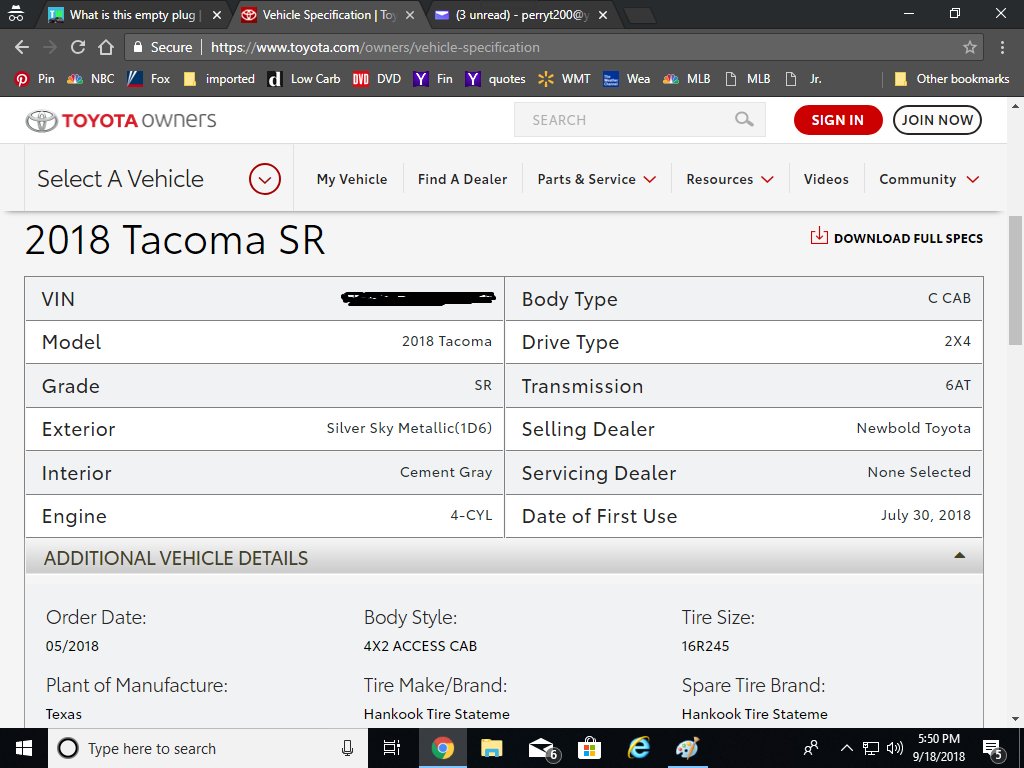Click the '4X2 ACCESS CAB' body style value
1024x768 pixels.
[421, 646]
